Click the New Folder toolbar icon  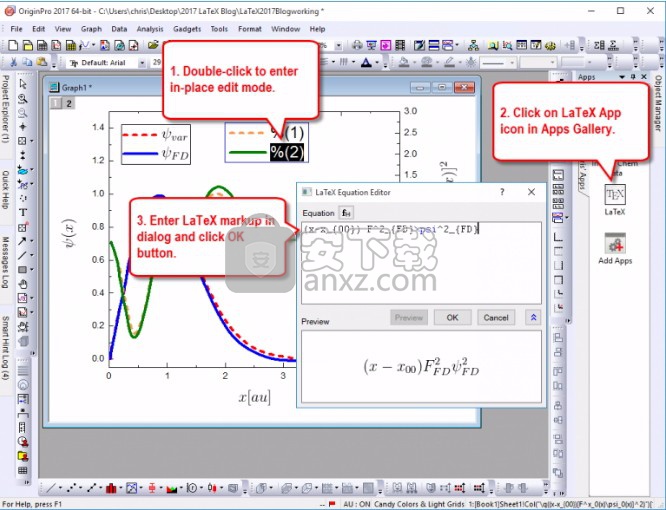point(28,45)
